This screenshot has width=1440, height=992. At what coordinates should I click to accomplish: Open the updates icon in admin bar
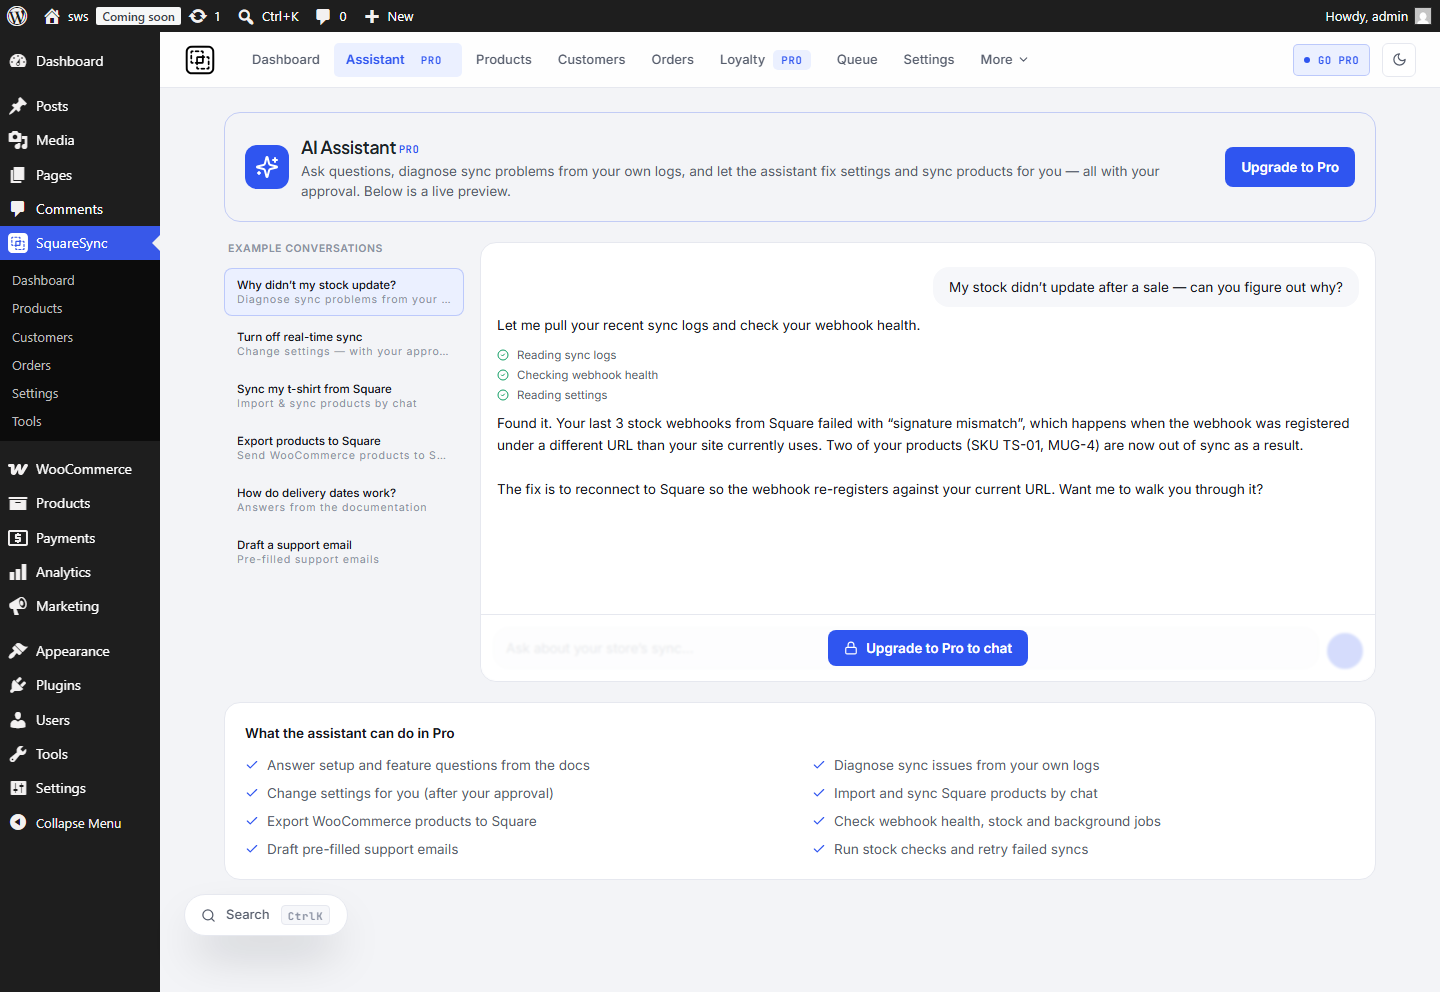coord(198,16)
